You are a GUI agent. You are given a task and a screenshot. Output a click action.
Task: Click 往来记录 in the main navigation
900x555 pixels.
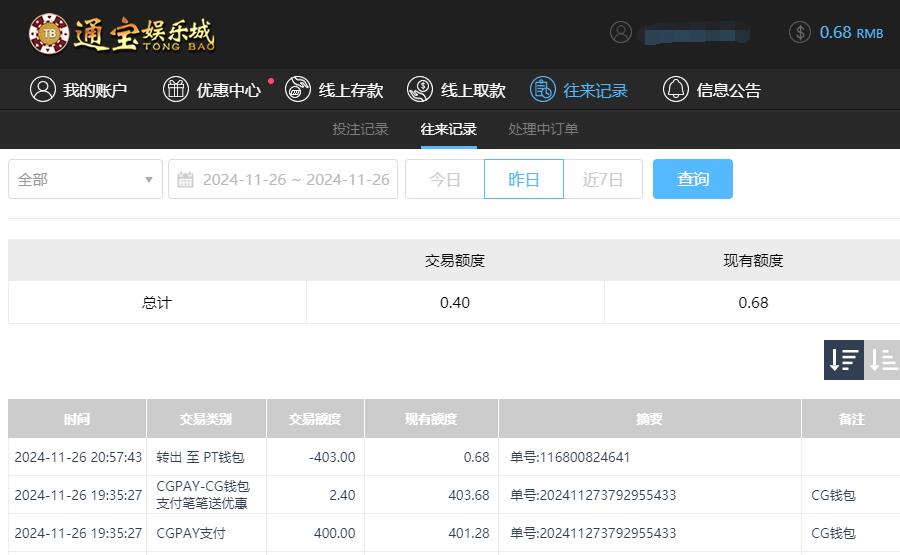click(x=580, y=90)
